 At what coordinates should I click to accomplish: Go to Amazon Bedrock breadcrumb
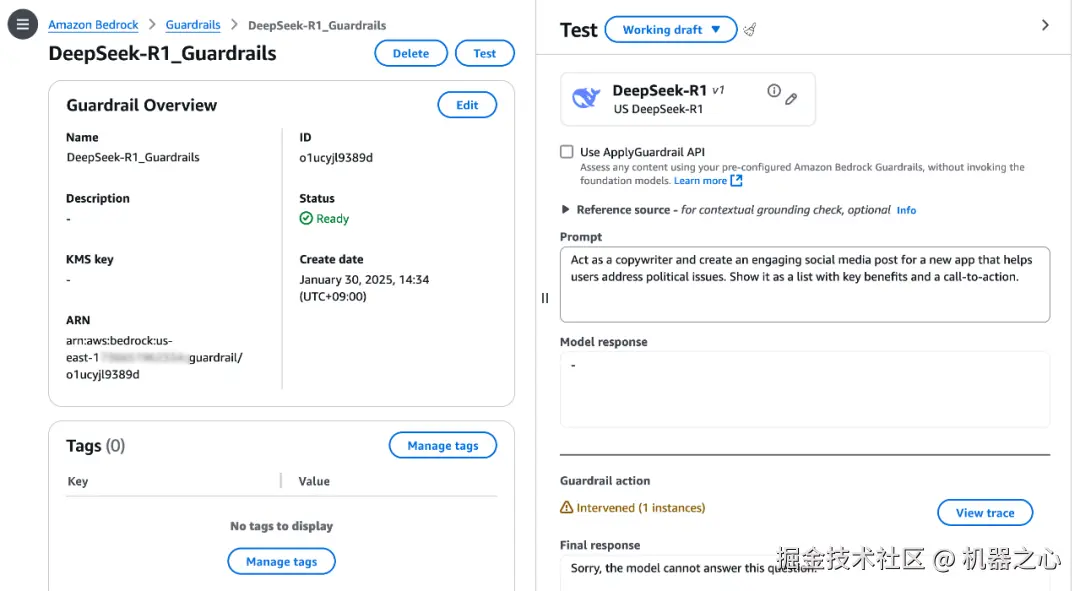(x=93, y=25)
